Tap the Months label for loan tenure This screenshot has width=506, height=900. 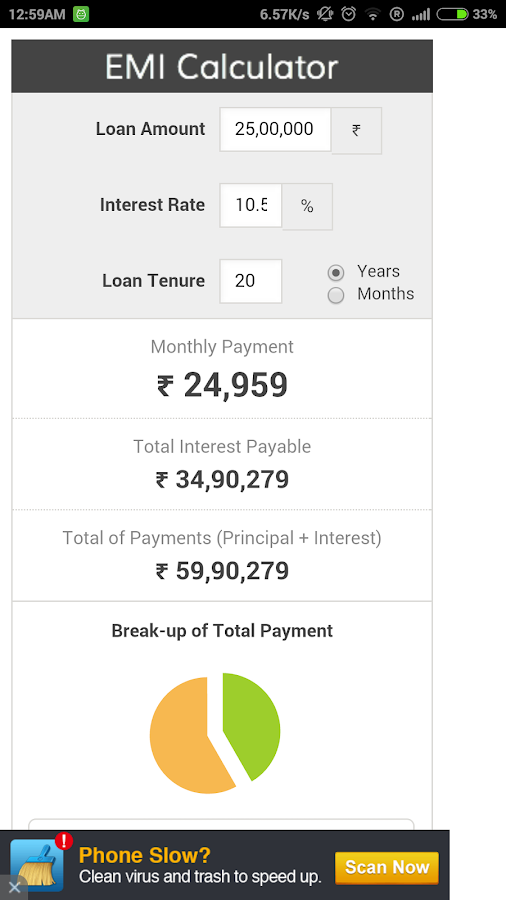(x=386, y=294)
